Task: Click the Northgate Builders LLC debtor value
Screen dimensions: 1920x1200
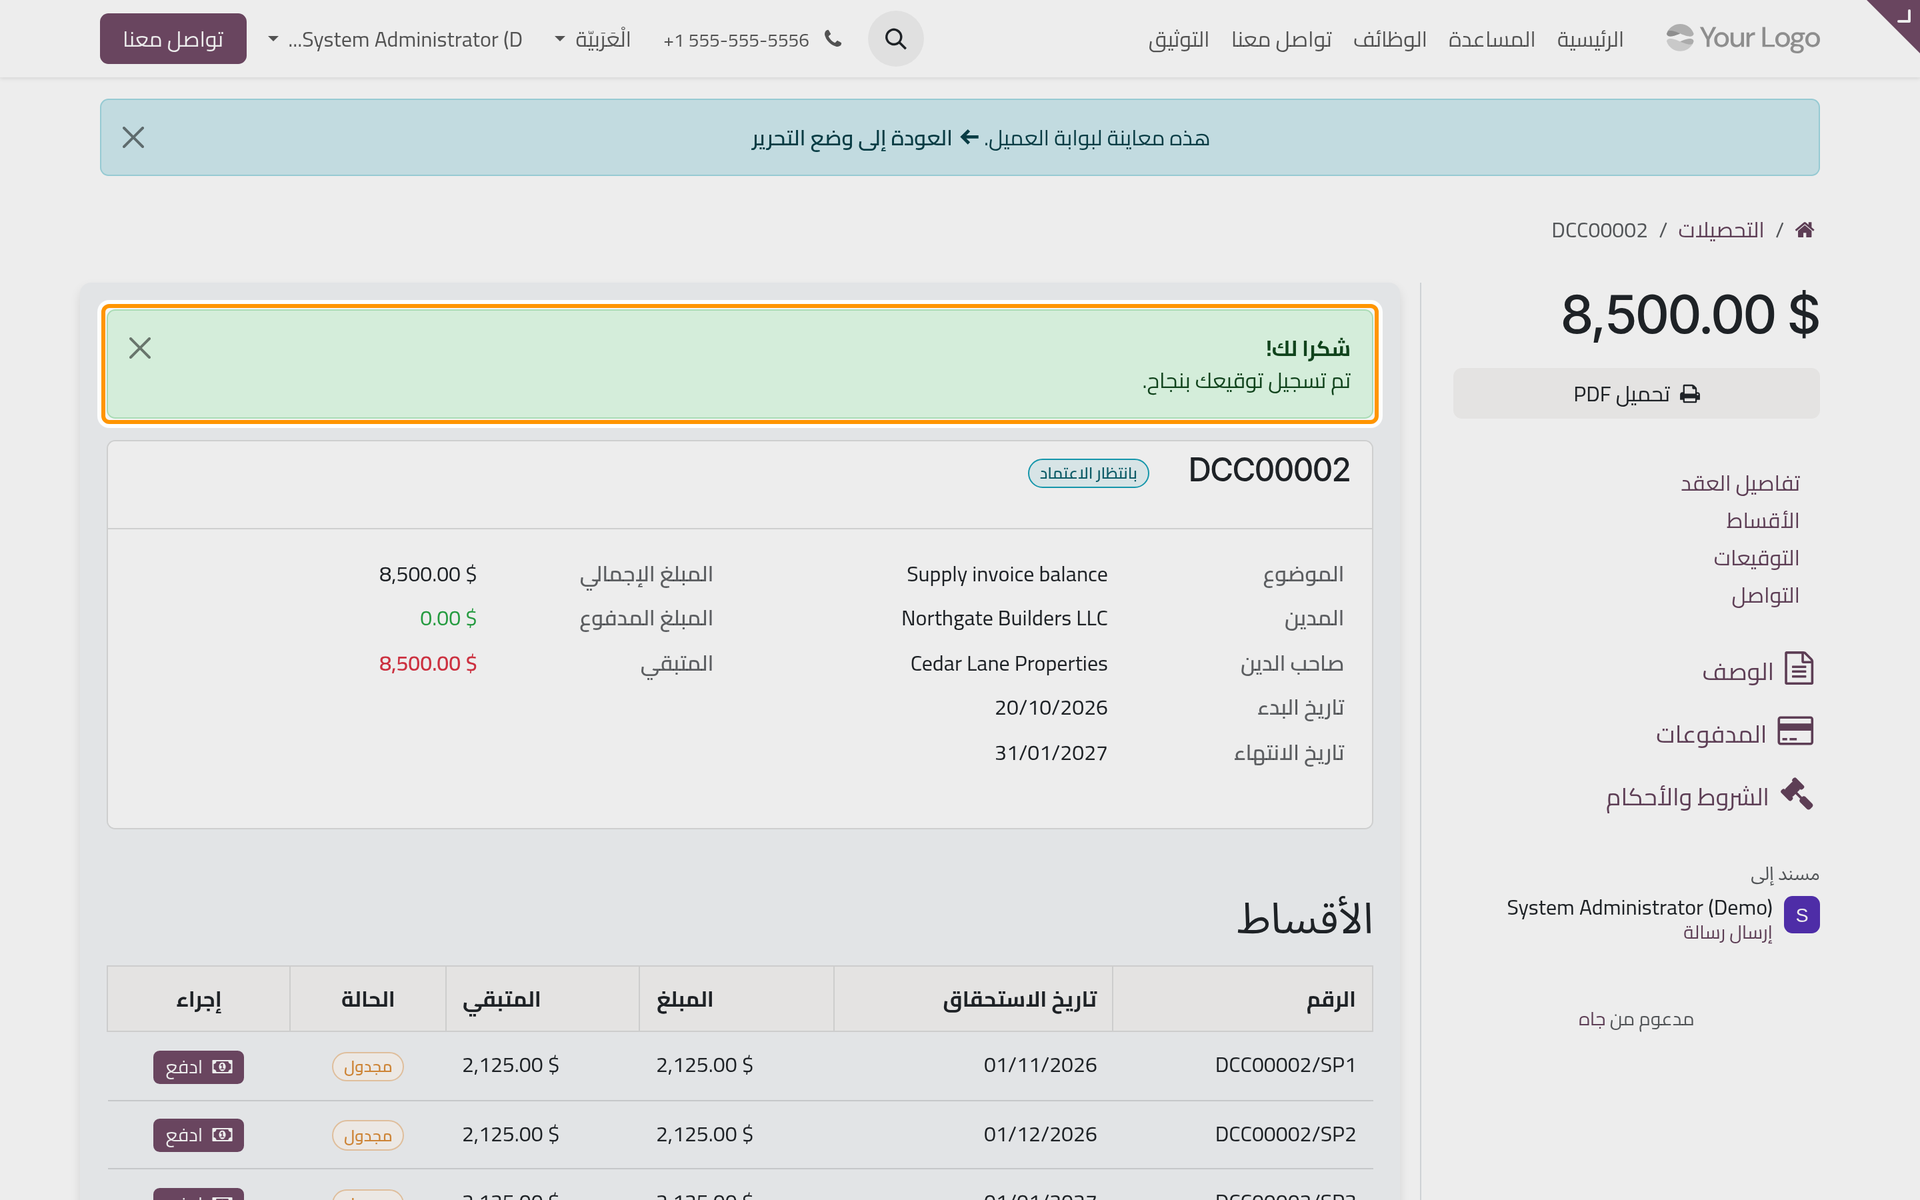Action: pos(1004,618)
